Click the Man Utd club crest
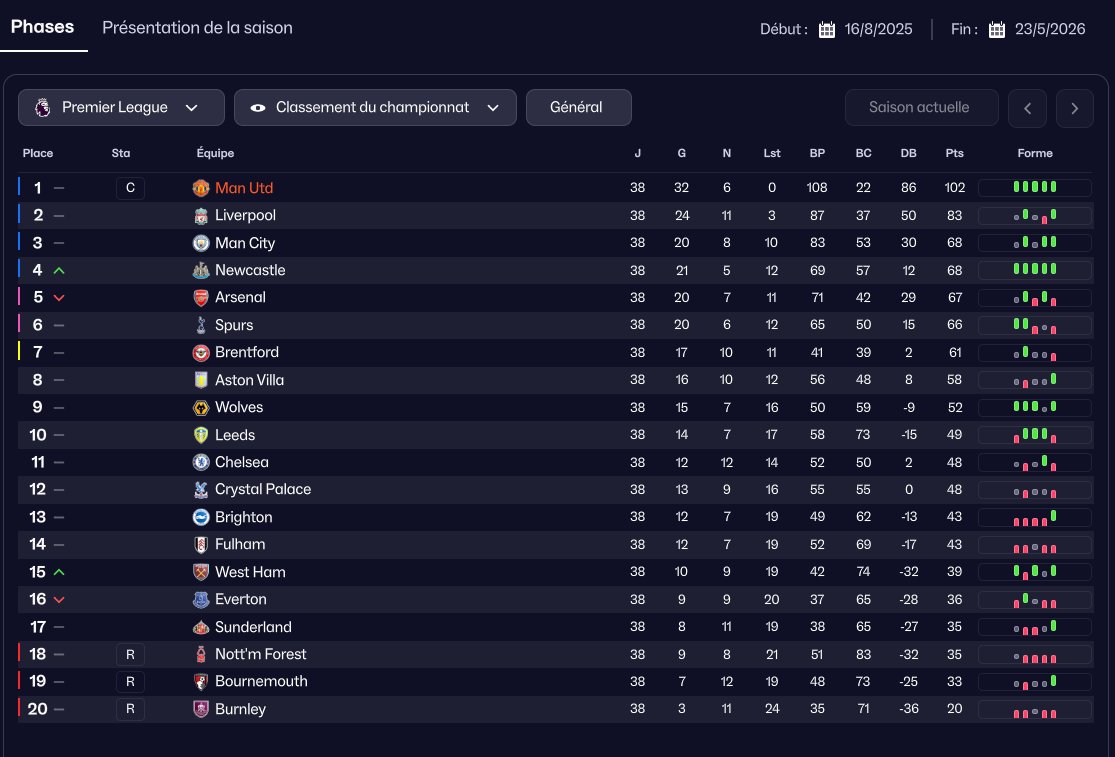The width and height of the screenshot is (1115, 757). (200, 188)
